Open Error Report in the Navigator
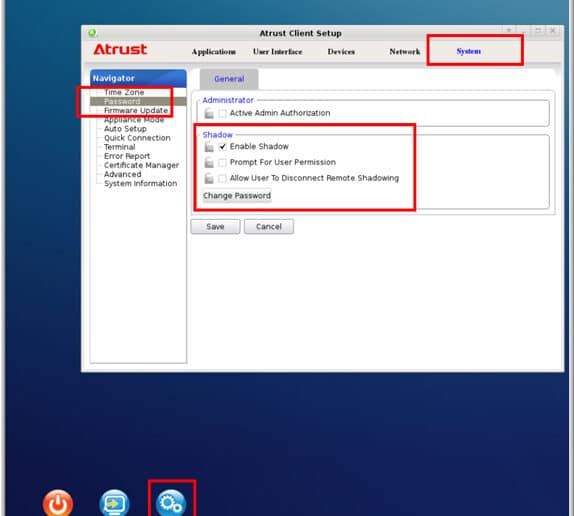 coord(127,156)
